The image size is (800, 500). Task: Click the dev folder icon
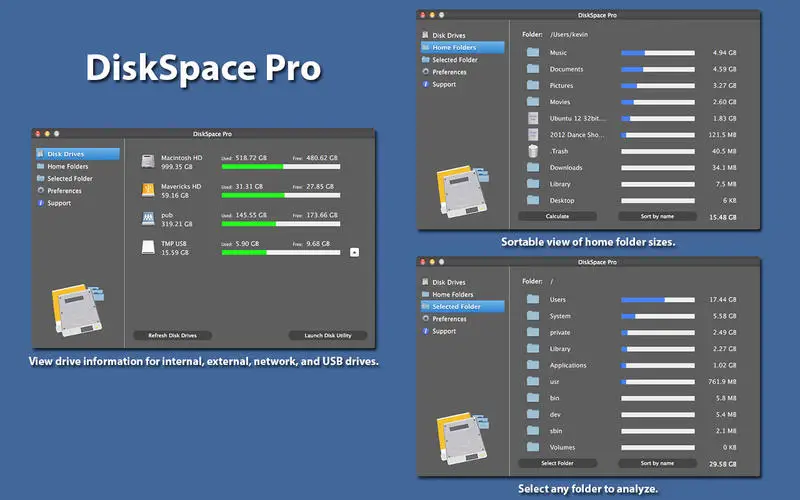pyautogui.click(x=533, y=414)
